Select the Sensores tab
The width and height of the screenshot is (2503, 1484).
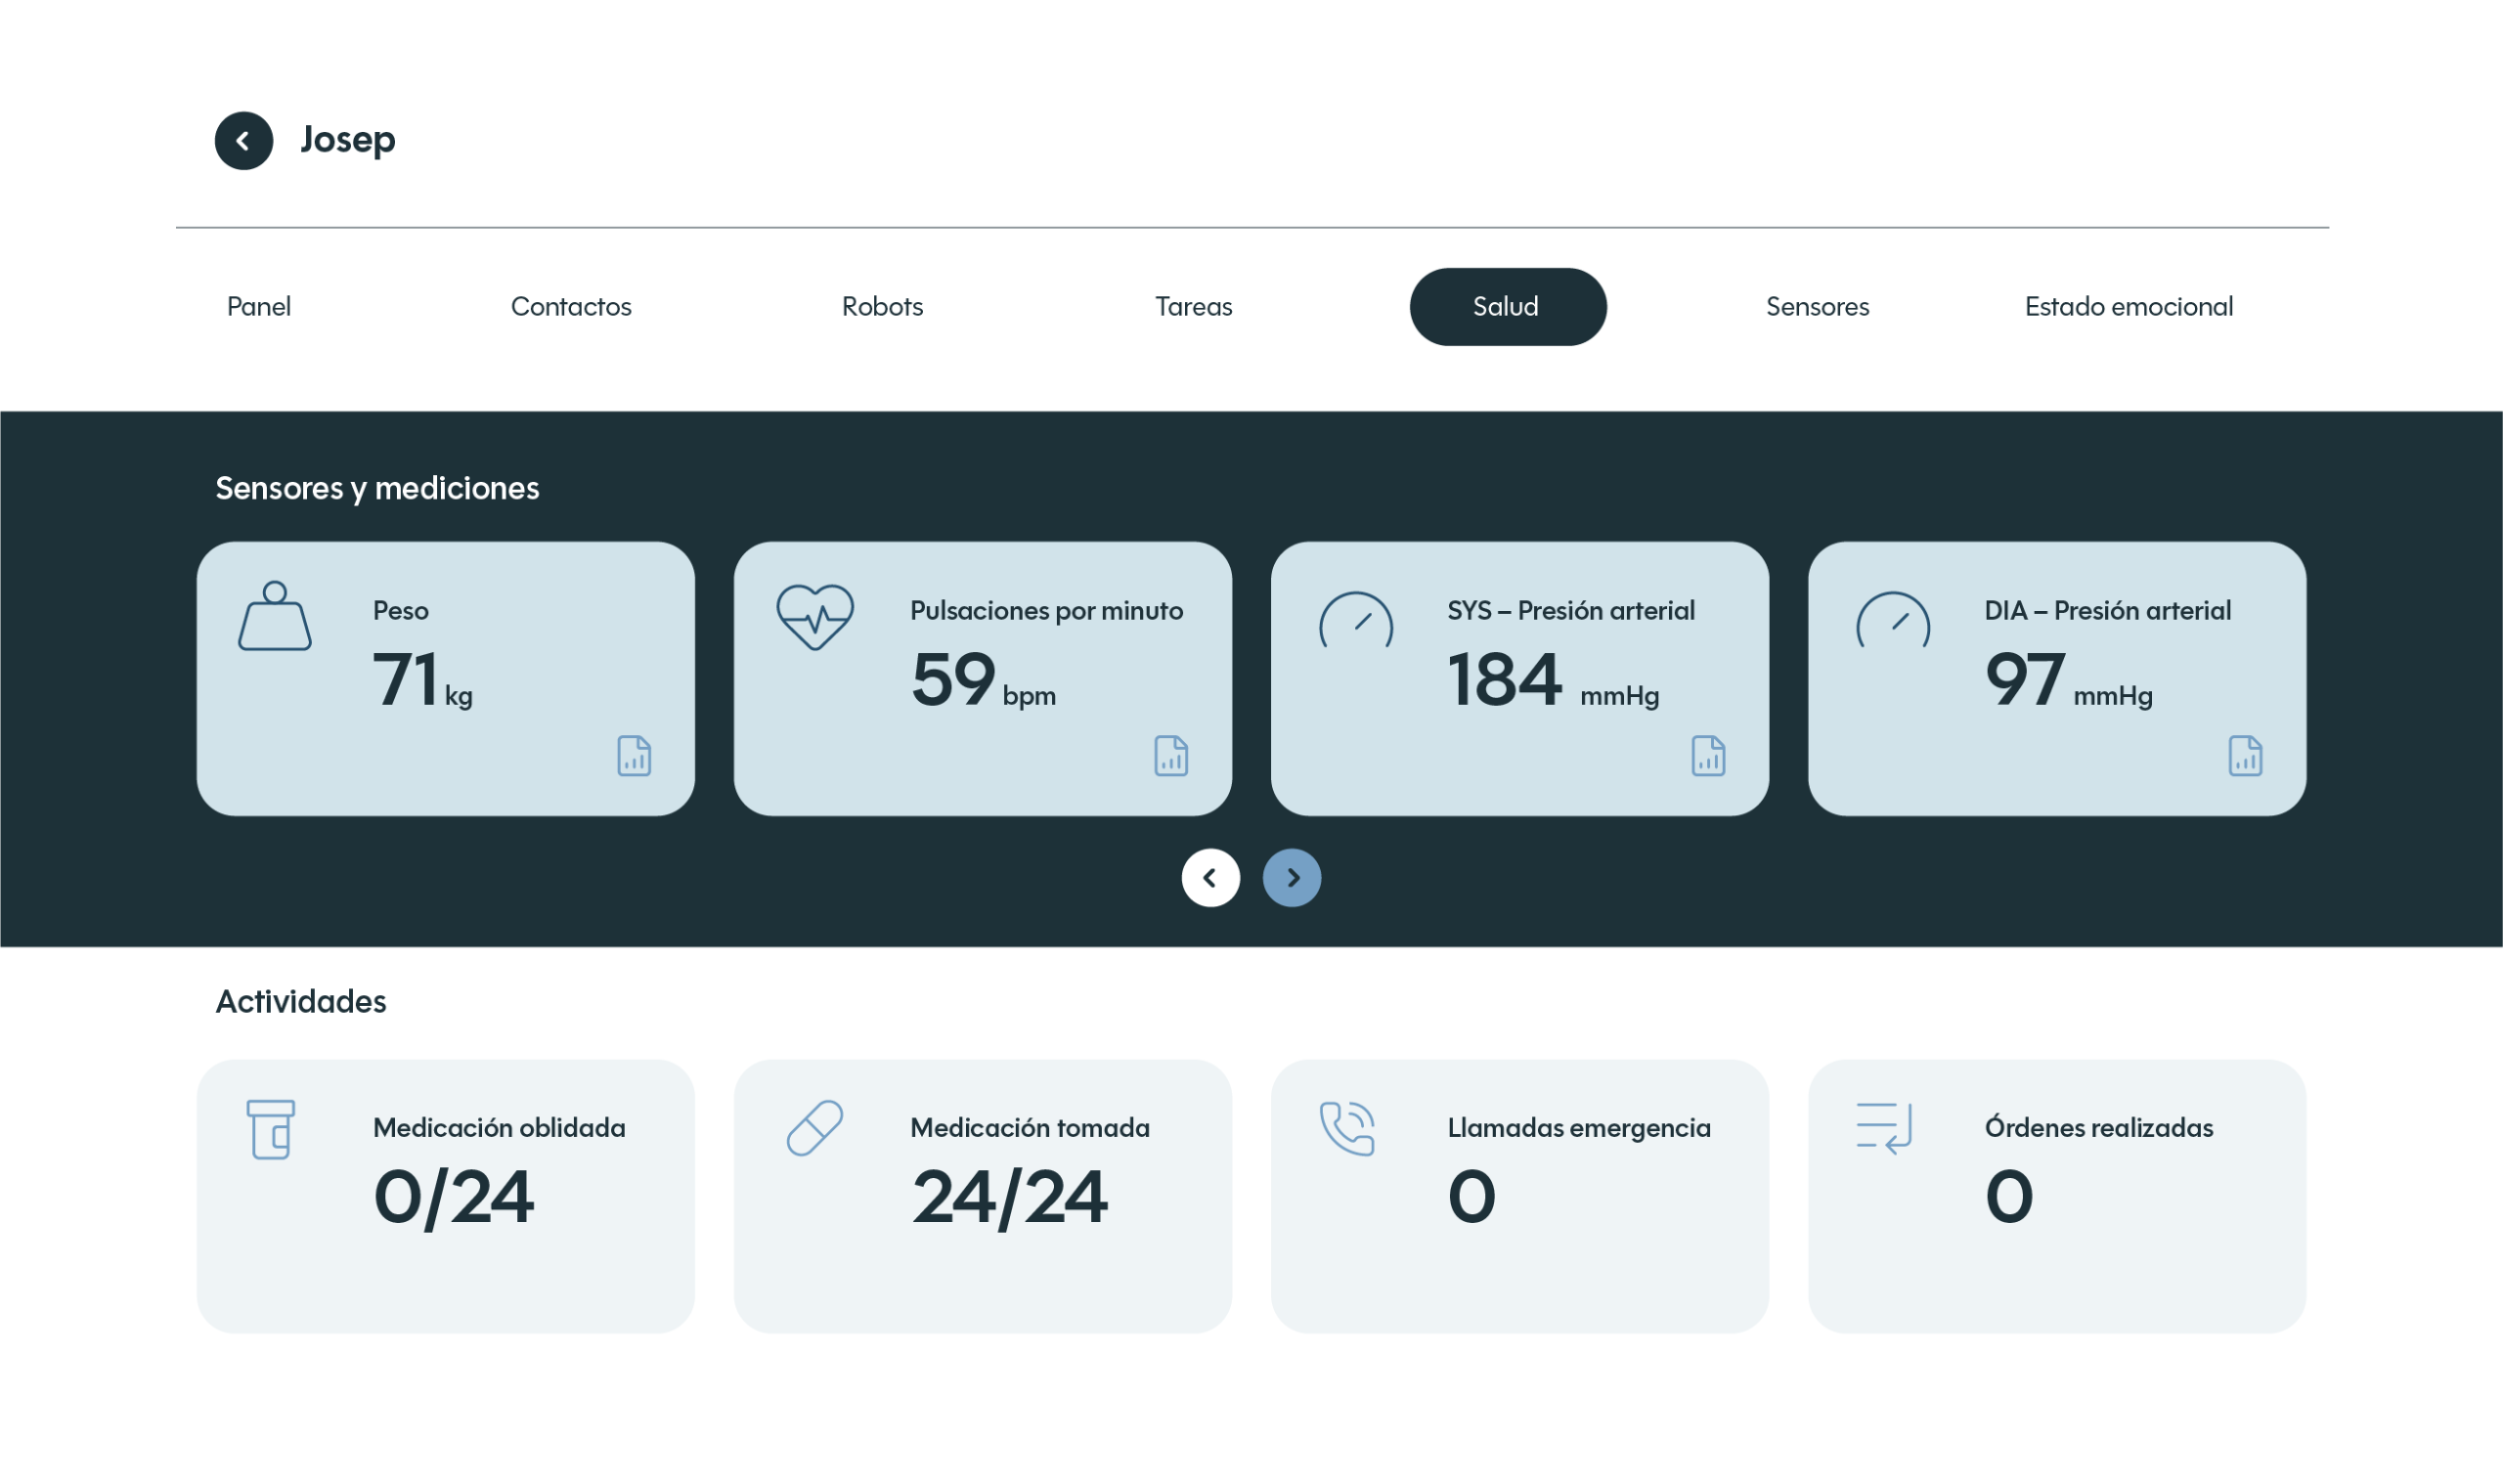pyautogui.click(x=1817, y=307)
